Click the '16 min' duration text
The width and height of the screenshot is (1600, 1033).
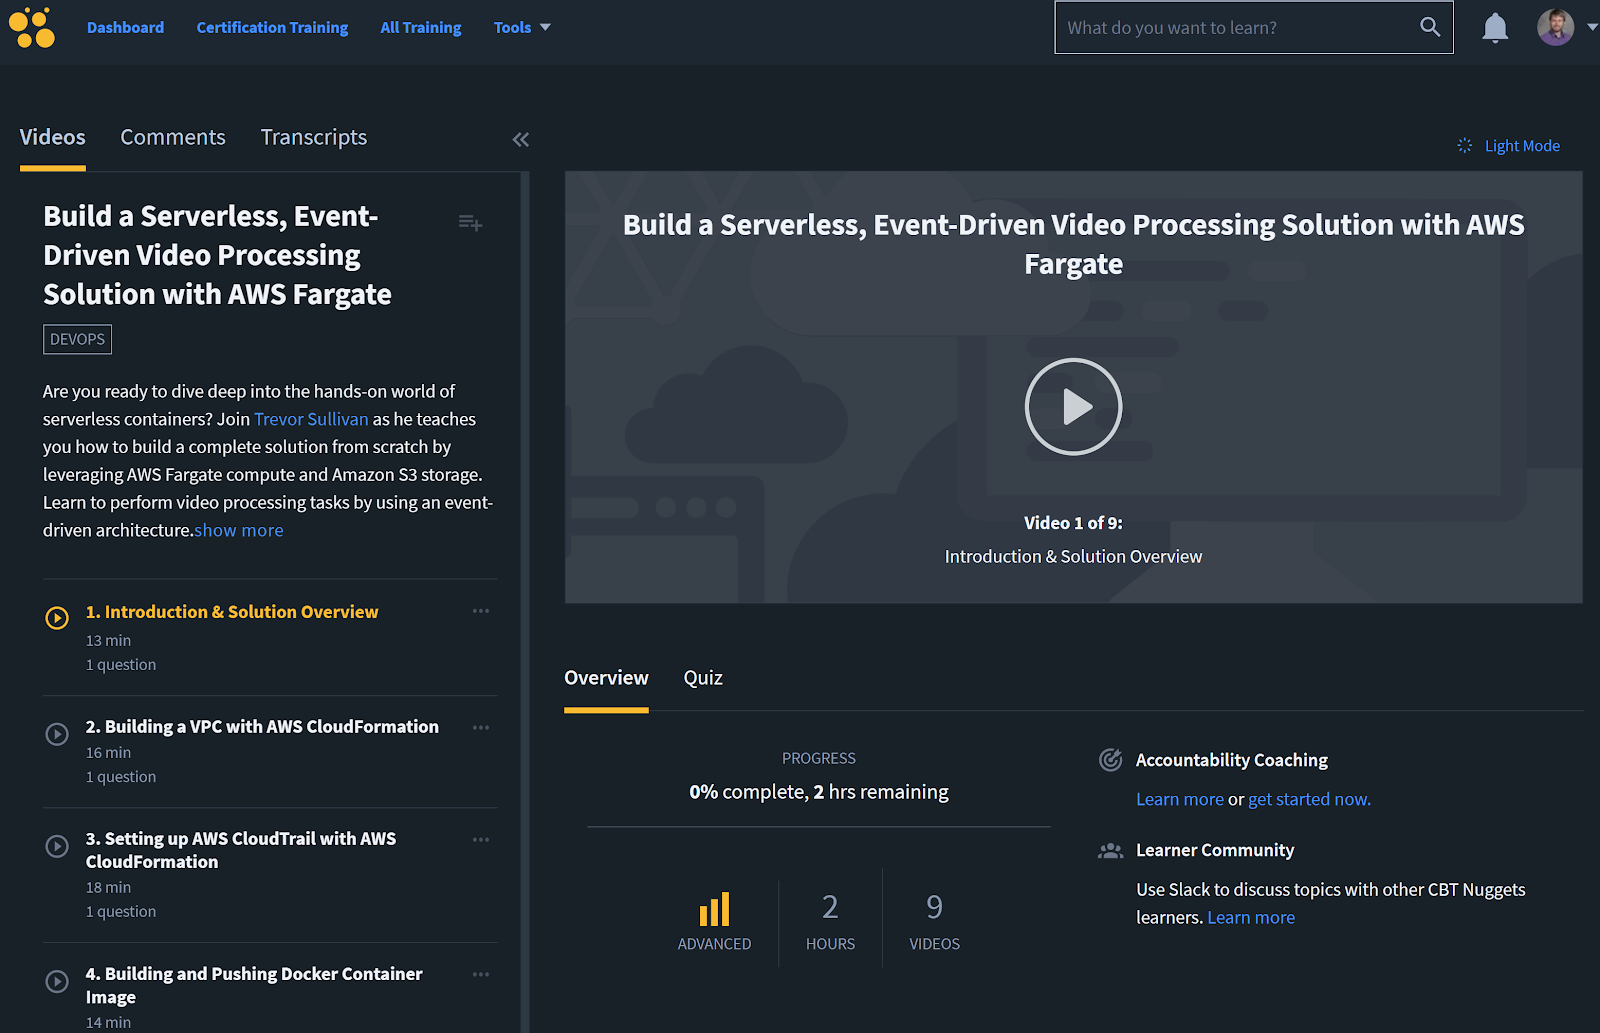click(x=108, y=753)
